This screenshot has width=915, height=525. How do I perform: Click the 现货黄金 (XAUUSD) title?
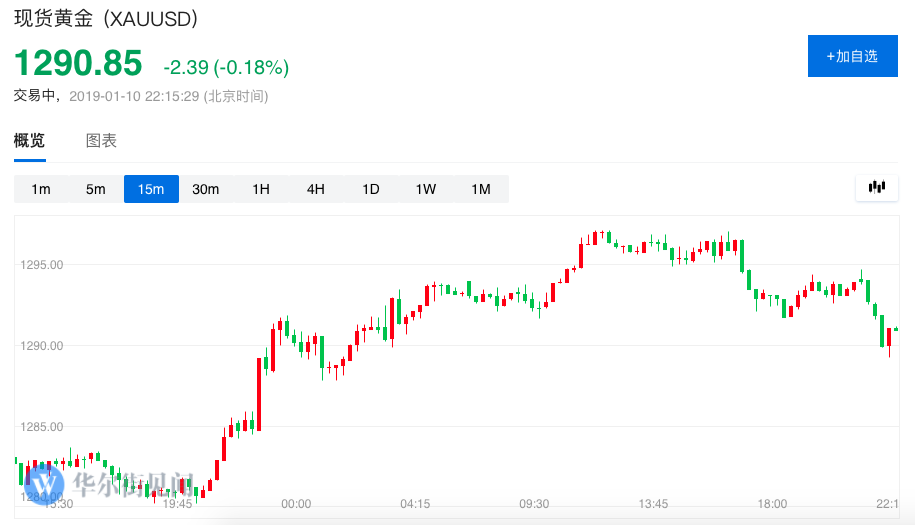click(105, 19)
